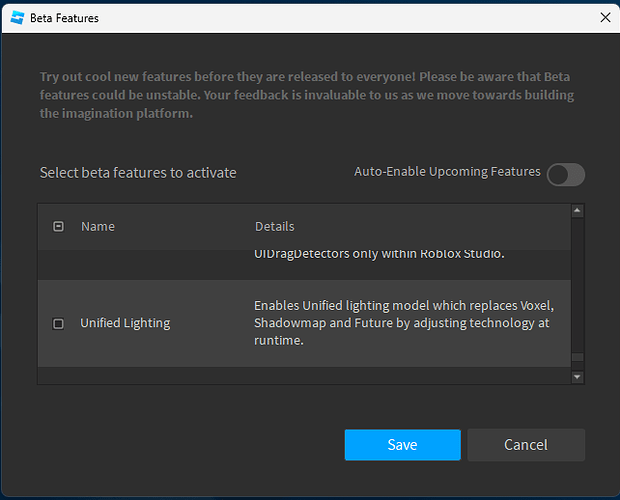
Task: Click the scrollbar down arrow
Action: pyautogui.click(x=577, y=377)
